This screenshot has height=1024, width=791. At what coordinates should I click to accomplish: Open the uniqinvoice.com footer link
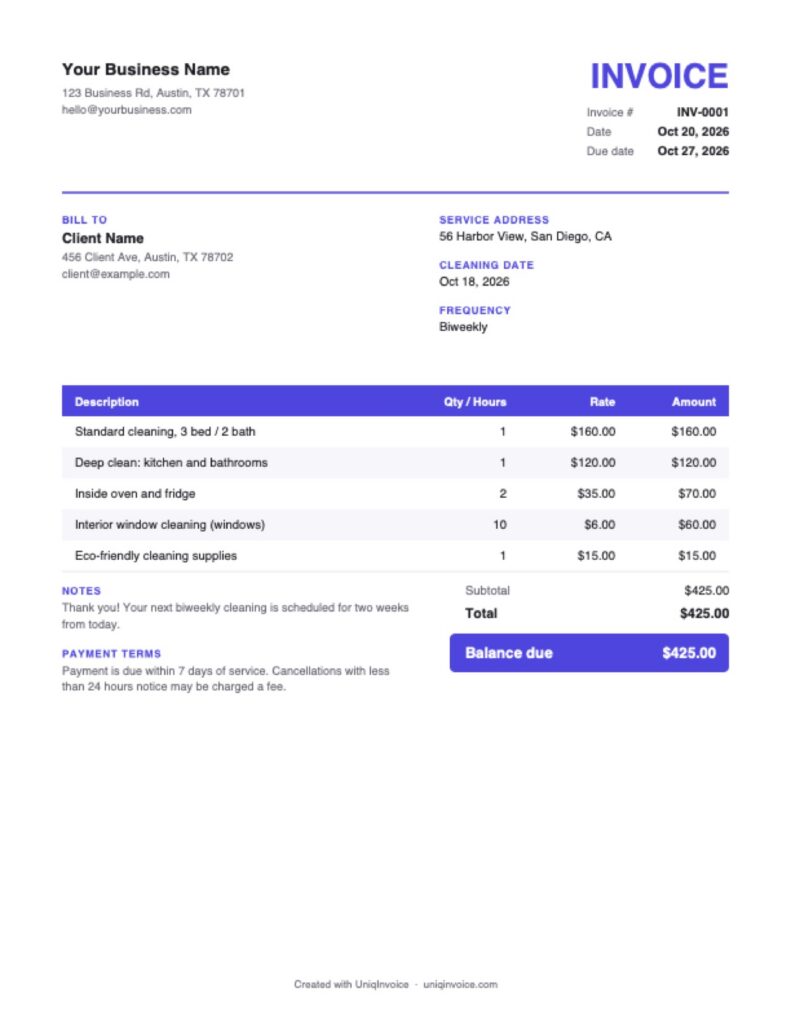click(x=460, y=984)
